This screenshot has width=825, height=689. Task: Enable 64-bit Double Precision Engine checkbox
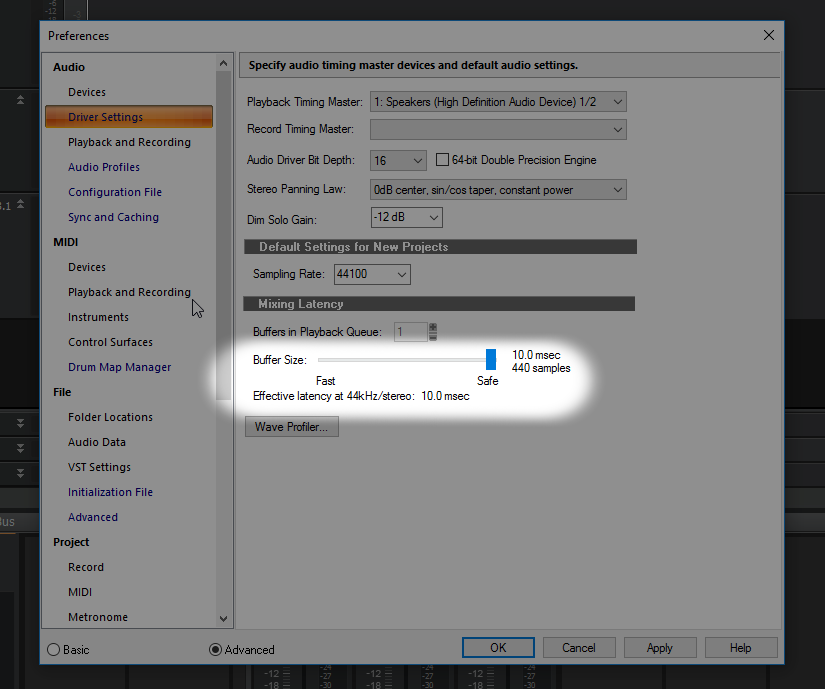click(443, 160)
